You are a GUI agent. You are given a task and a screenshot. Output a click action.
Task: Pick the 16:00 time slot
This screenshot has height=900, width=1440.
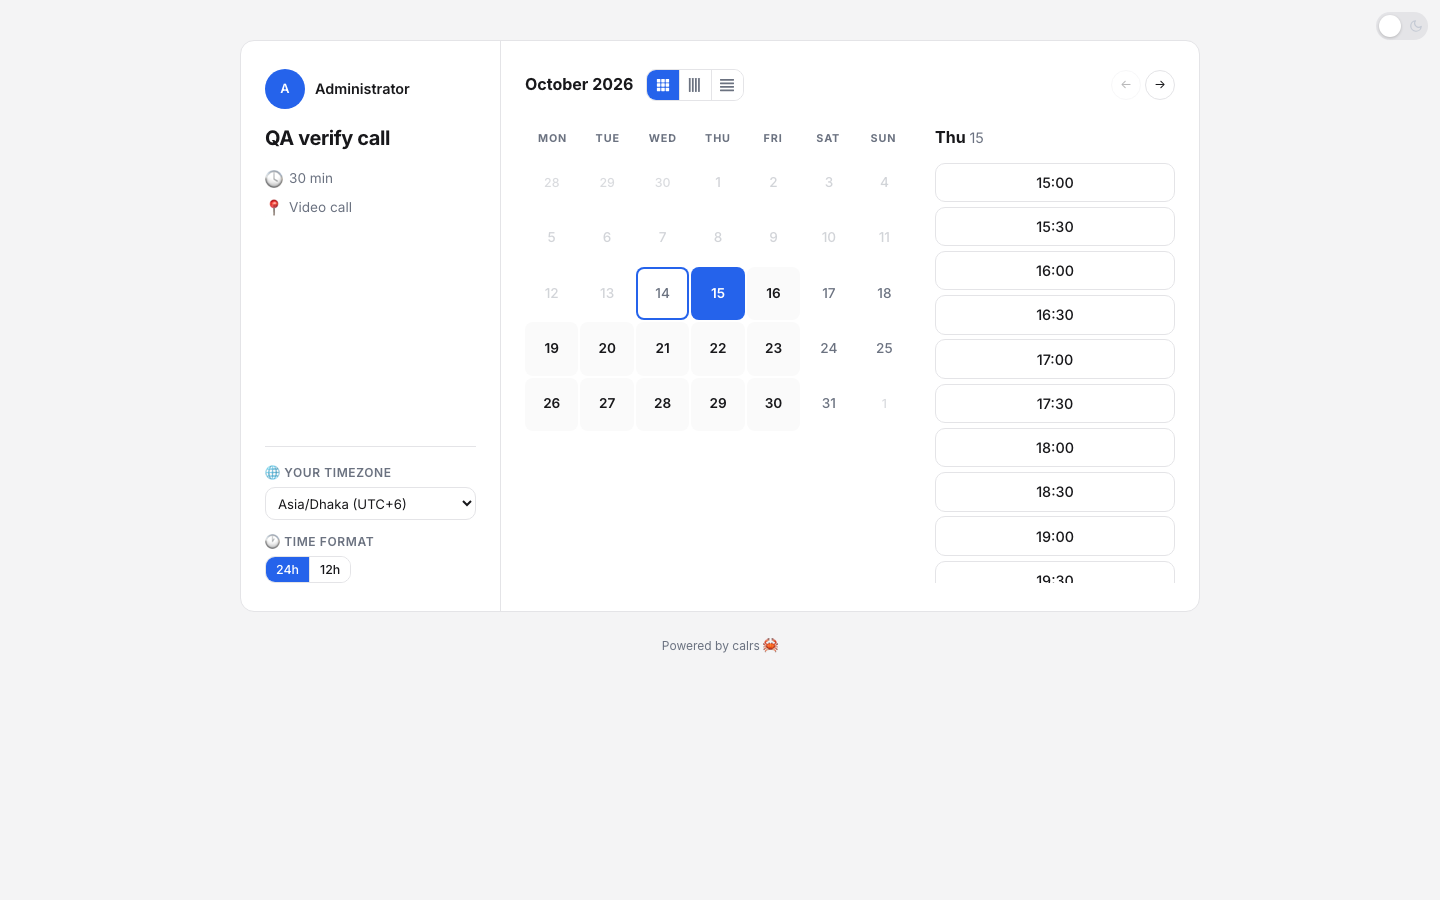click(1055, 271)
